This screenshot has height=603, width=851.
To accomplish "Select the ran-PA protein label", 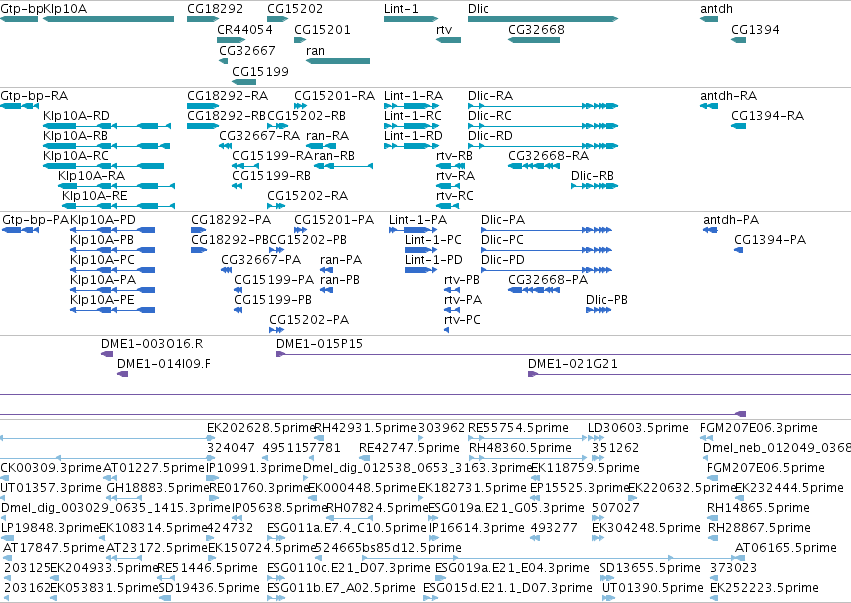I will tap(341, 259).
